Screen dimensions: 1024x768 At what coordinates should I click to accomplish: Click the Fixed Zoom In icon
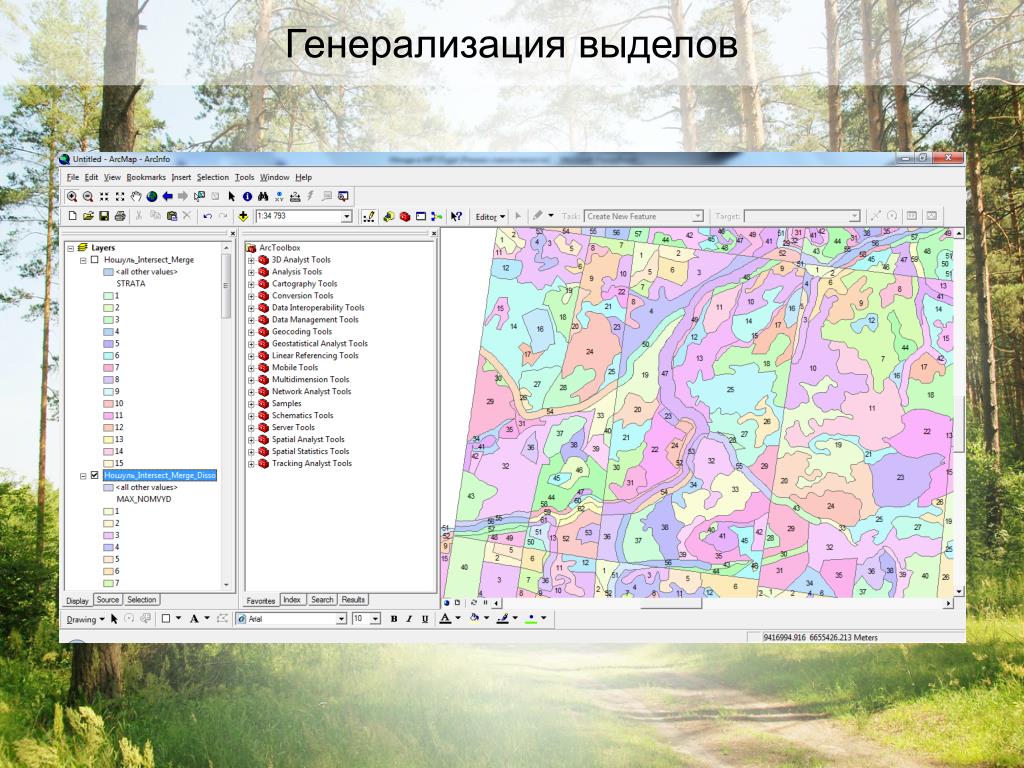click(x=104, y=196)
